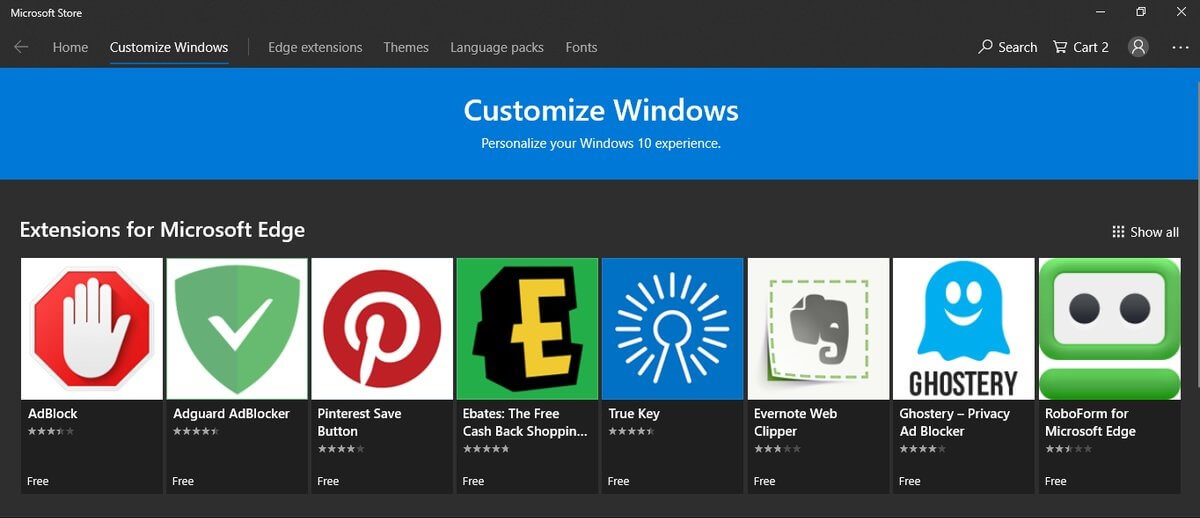Screen dimensions: 1200x518
Task: Click the Ebates star rating
Action: 486,449
